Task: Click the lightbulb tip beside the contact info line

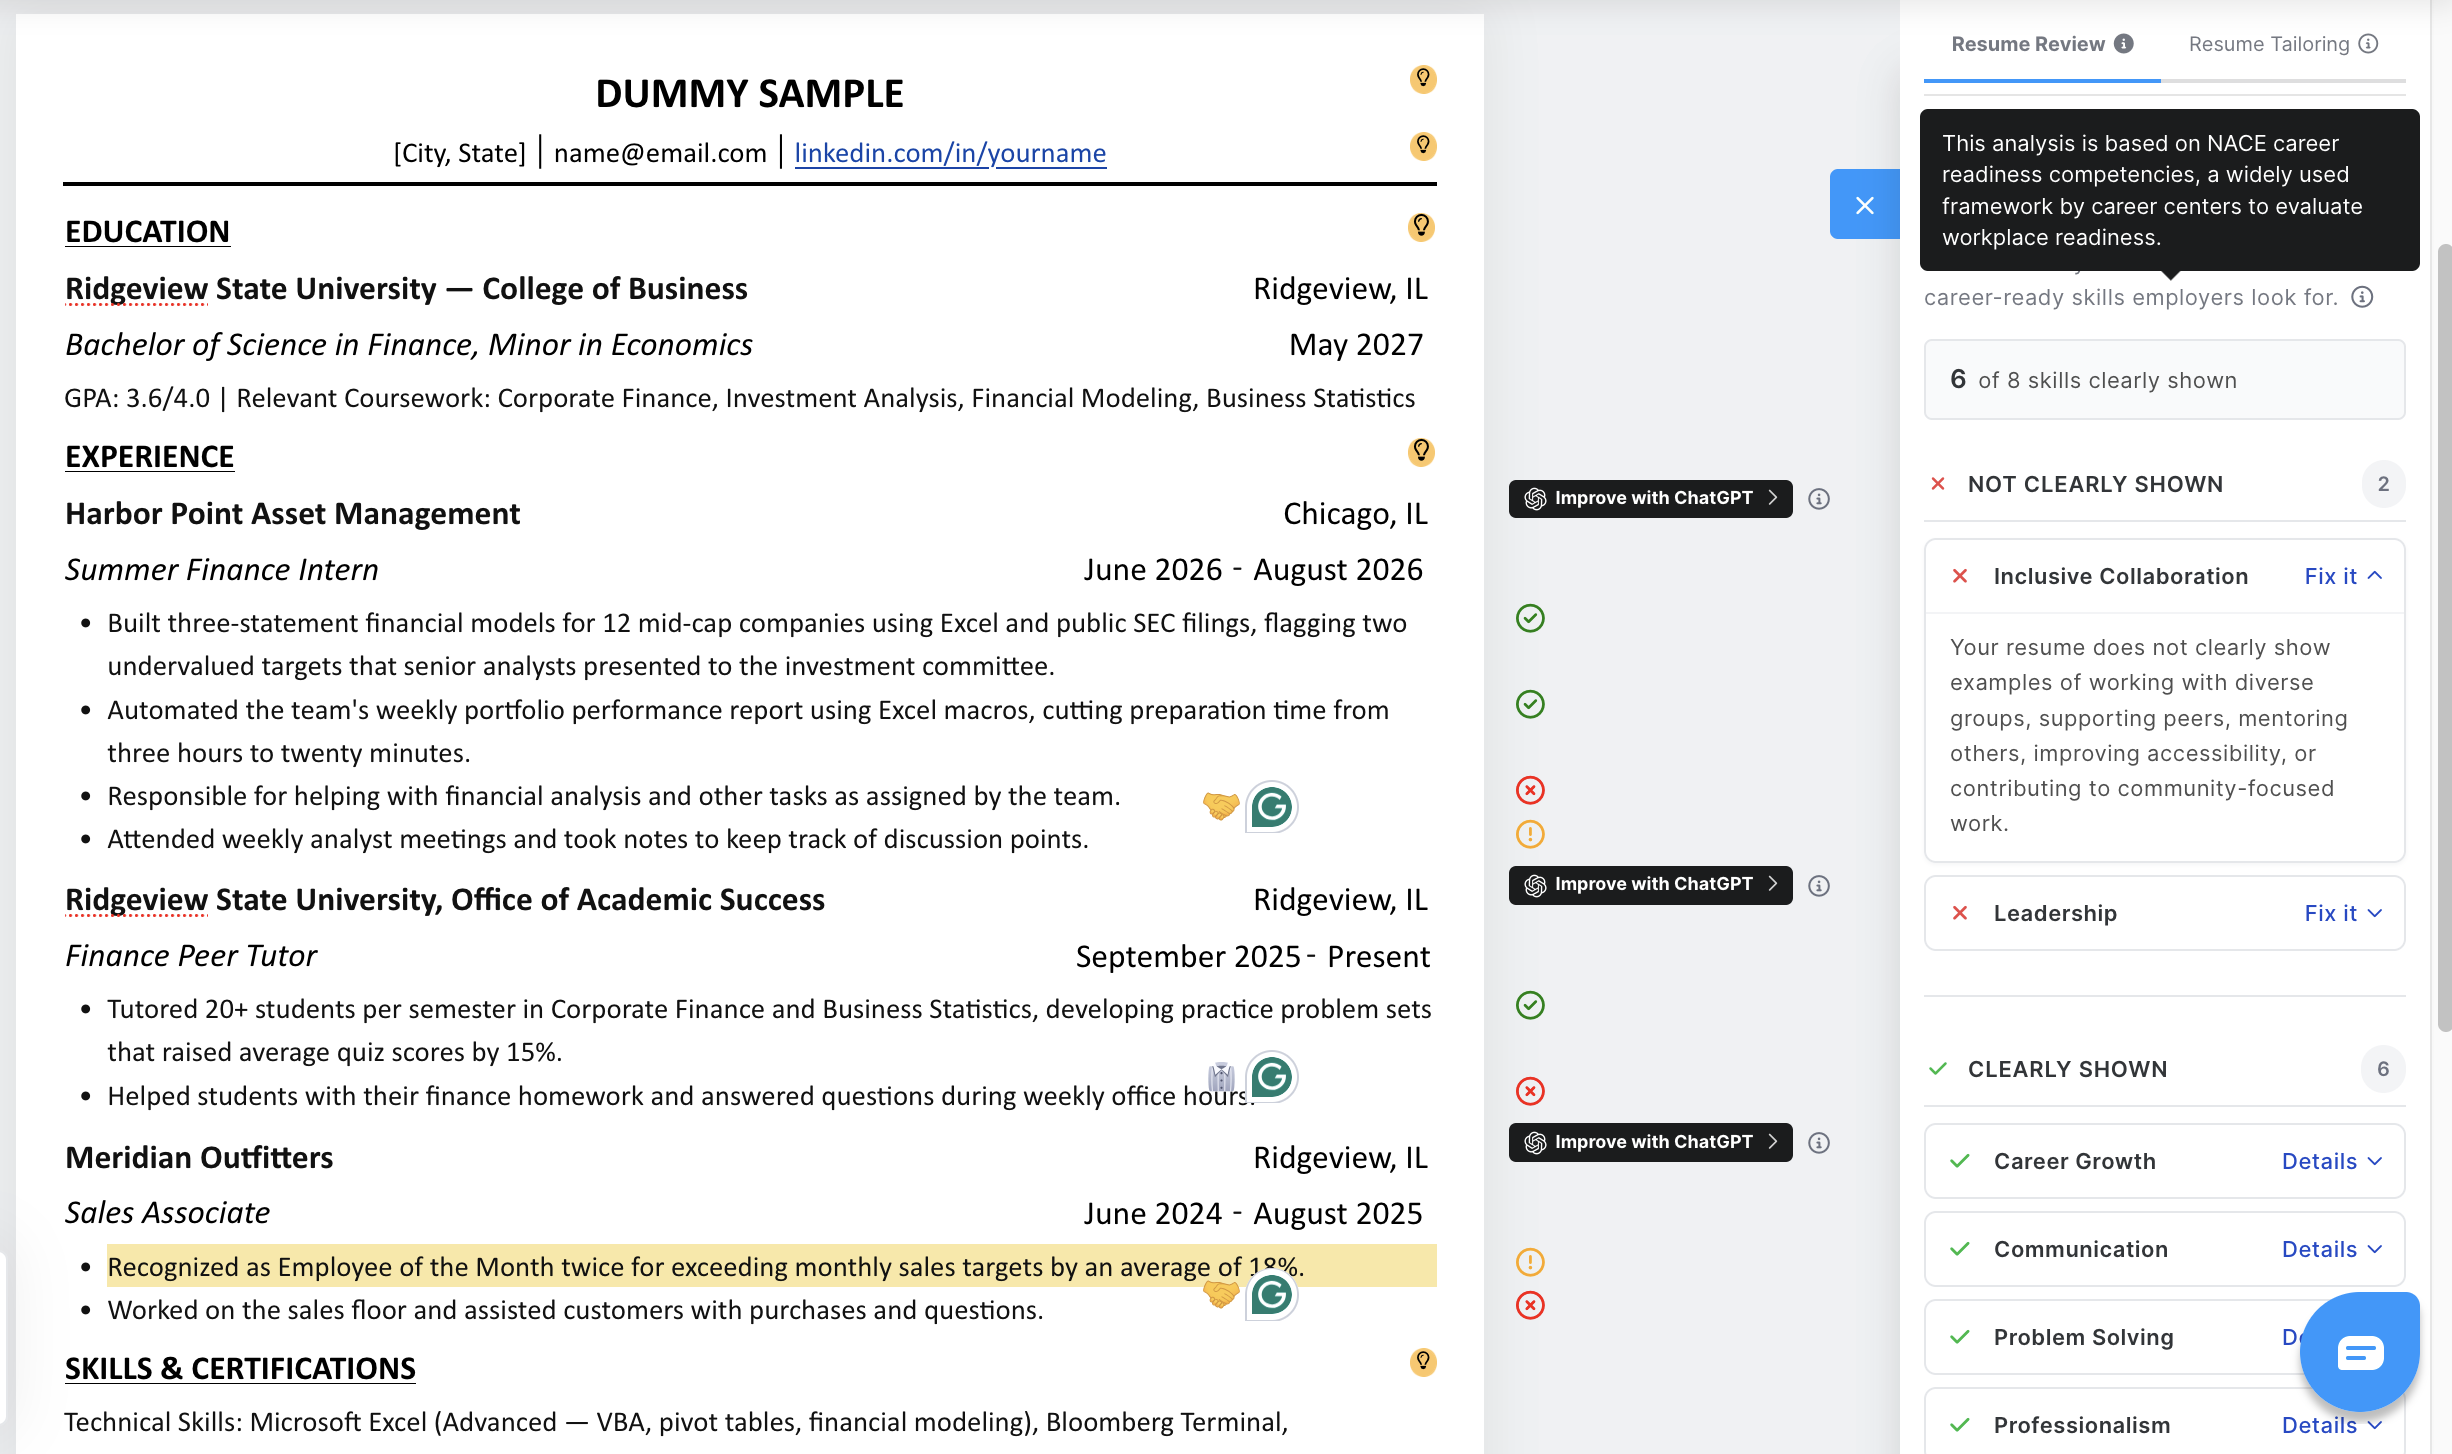Action: (x=1423, y=147)
